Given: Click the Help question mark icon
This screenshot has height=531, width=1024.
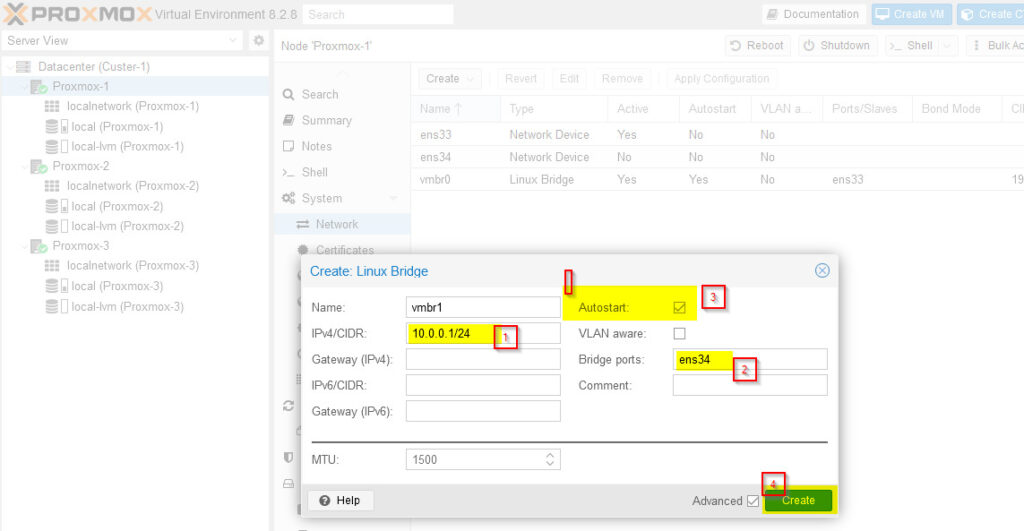Looking at the screenshot, I should (325, 500).
